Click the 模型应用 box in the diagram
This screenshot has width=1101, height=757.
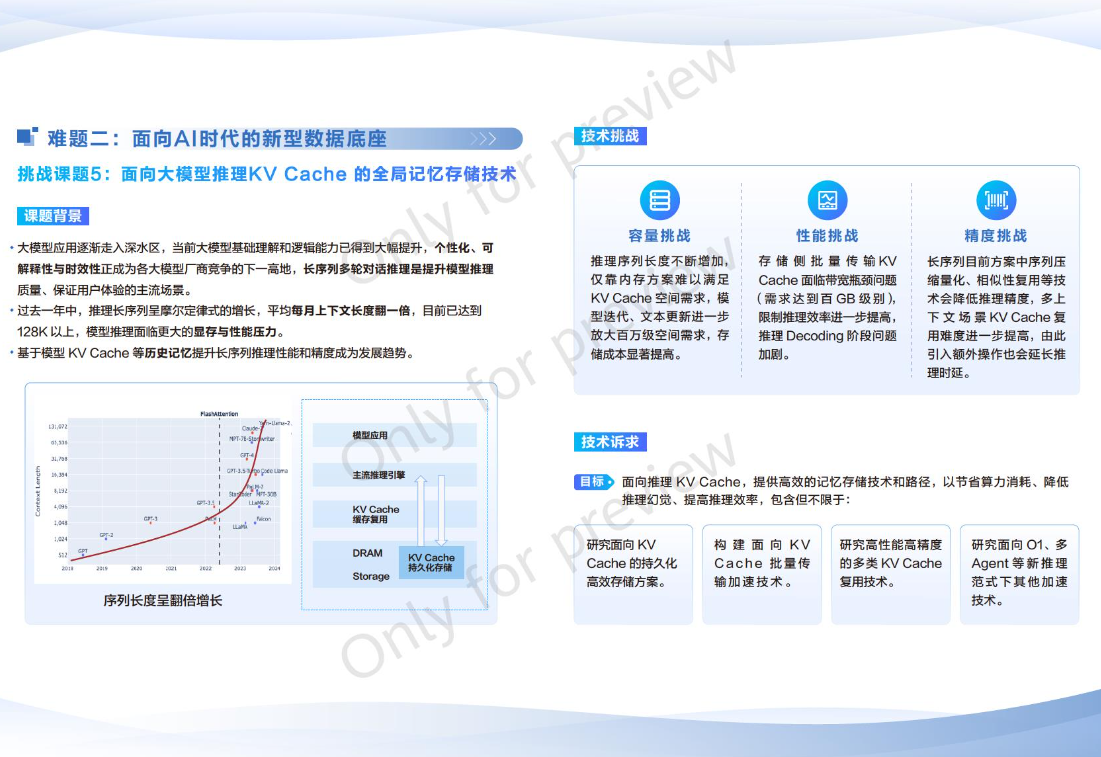(x=394, y=436)
